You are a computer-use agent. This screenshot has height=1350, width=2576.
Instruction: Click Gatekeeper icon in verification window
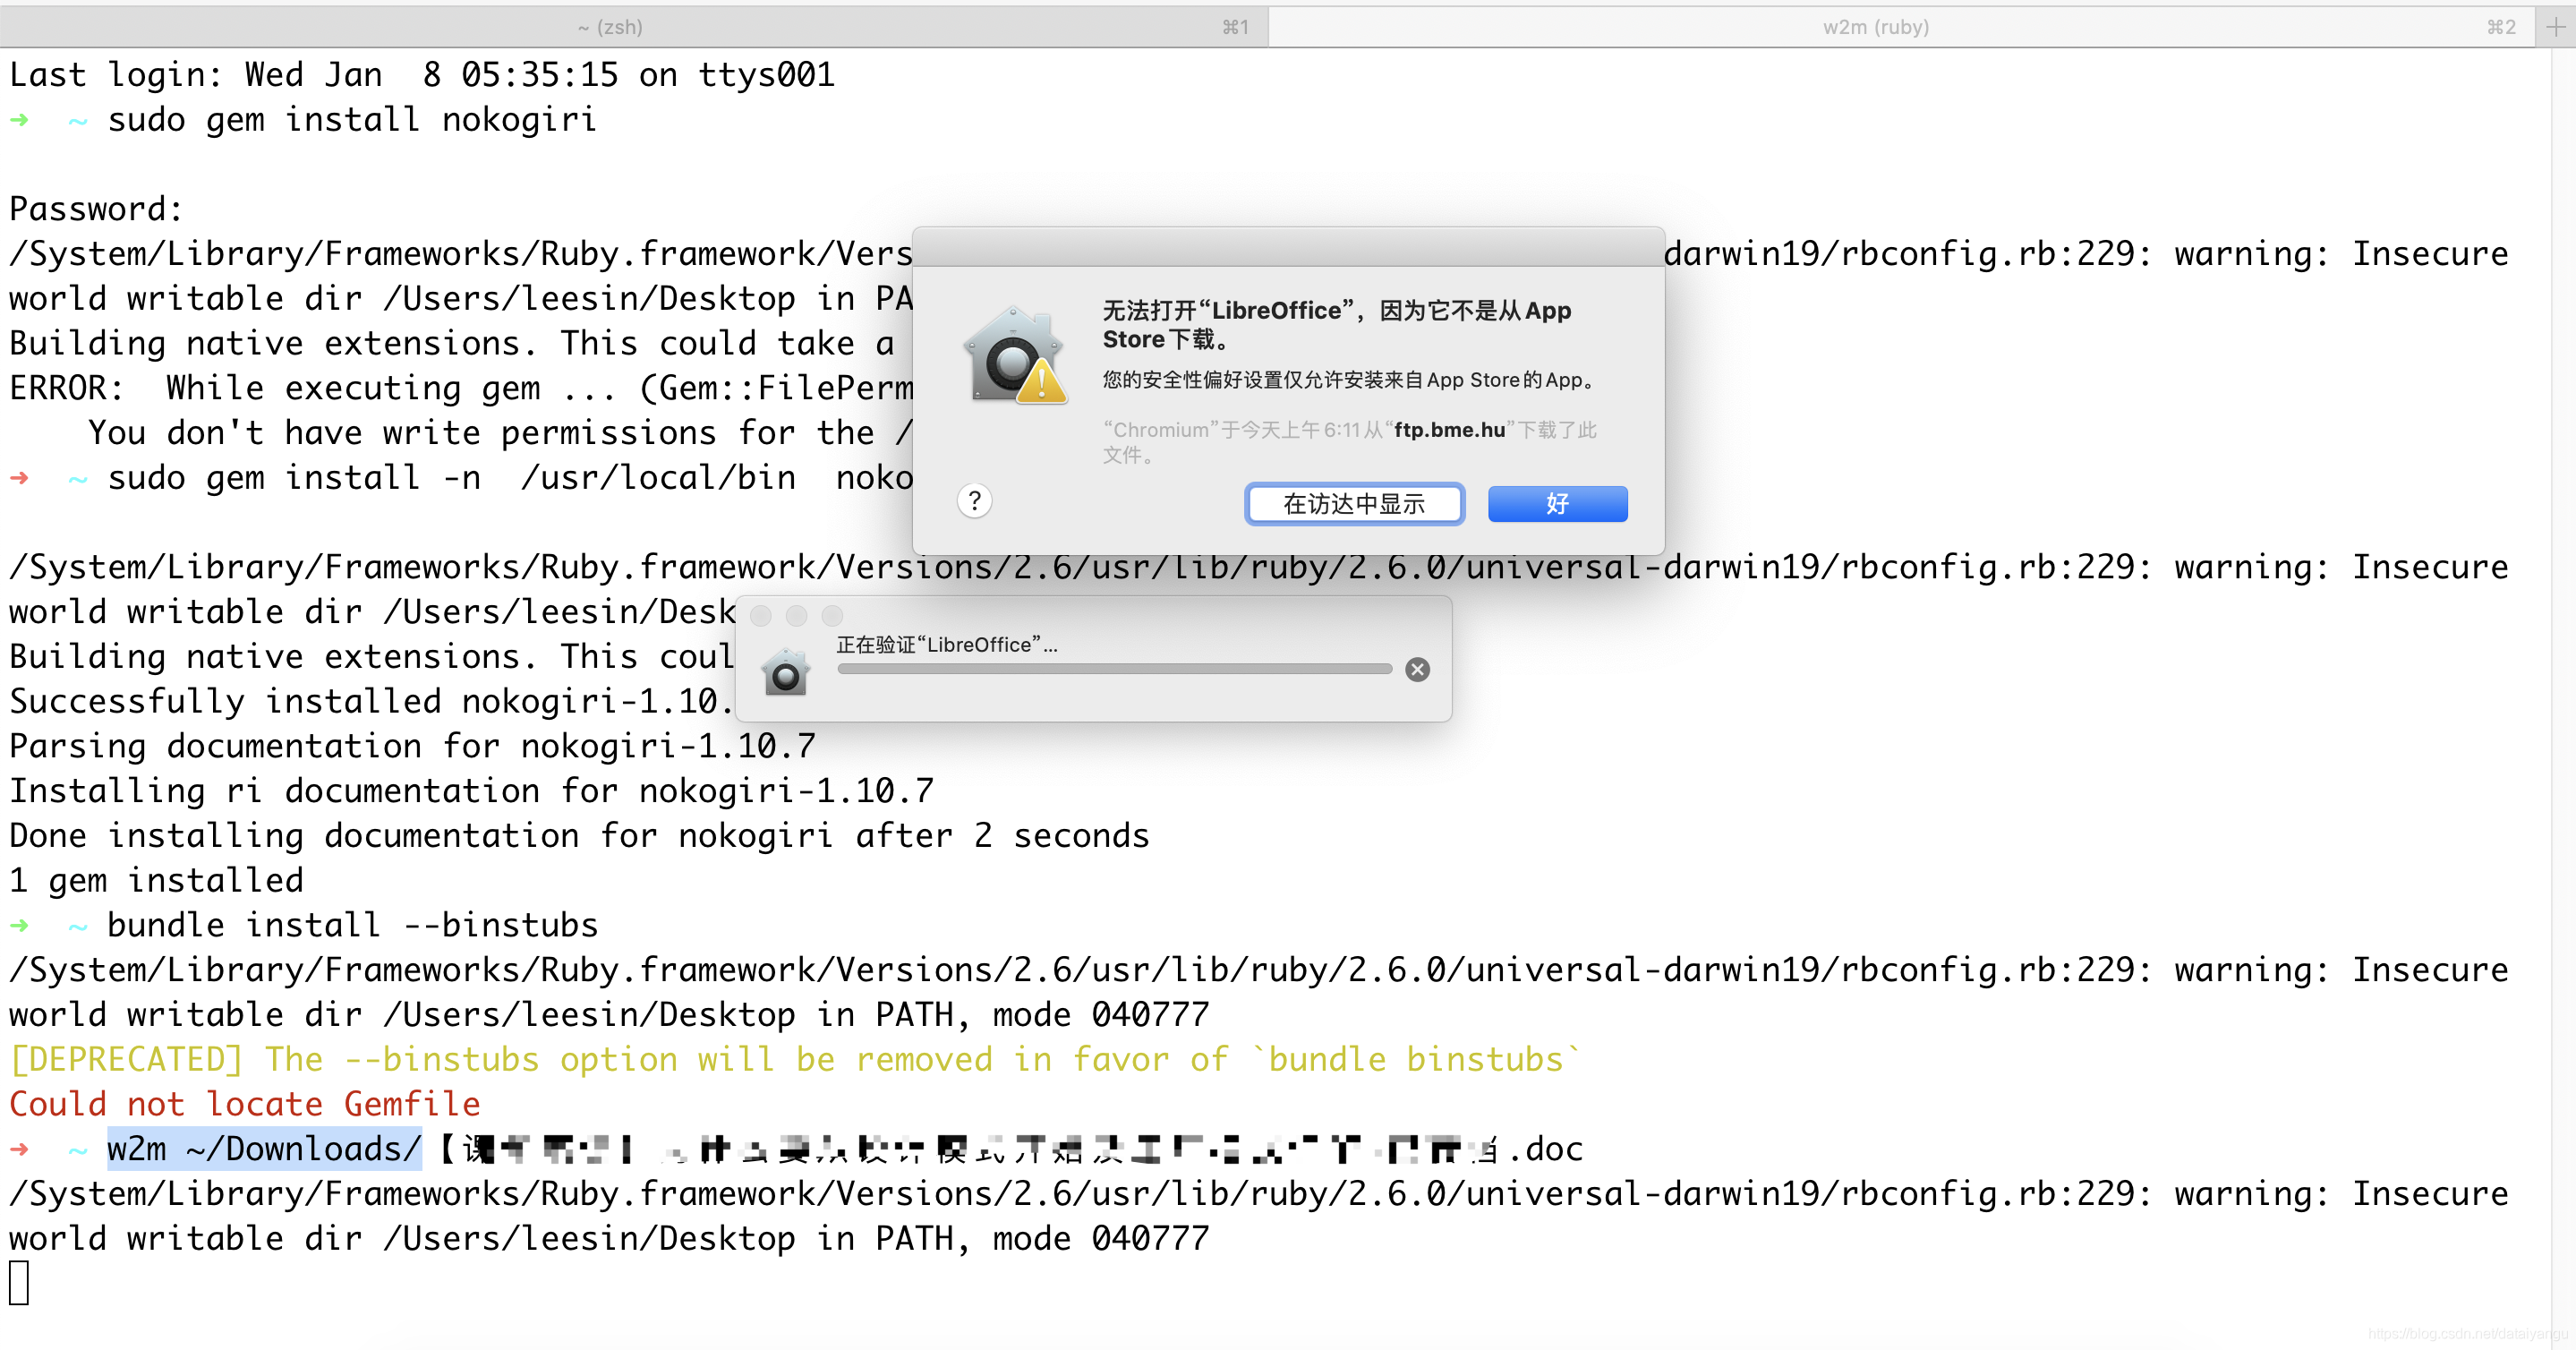point(785,671)
